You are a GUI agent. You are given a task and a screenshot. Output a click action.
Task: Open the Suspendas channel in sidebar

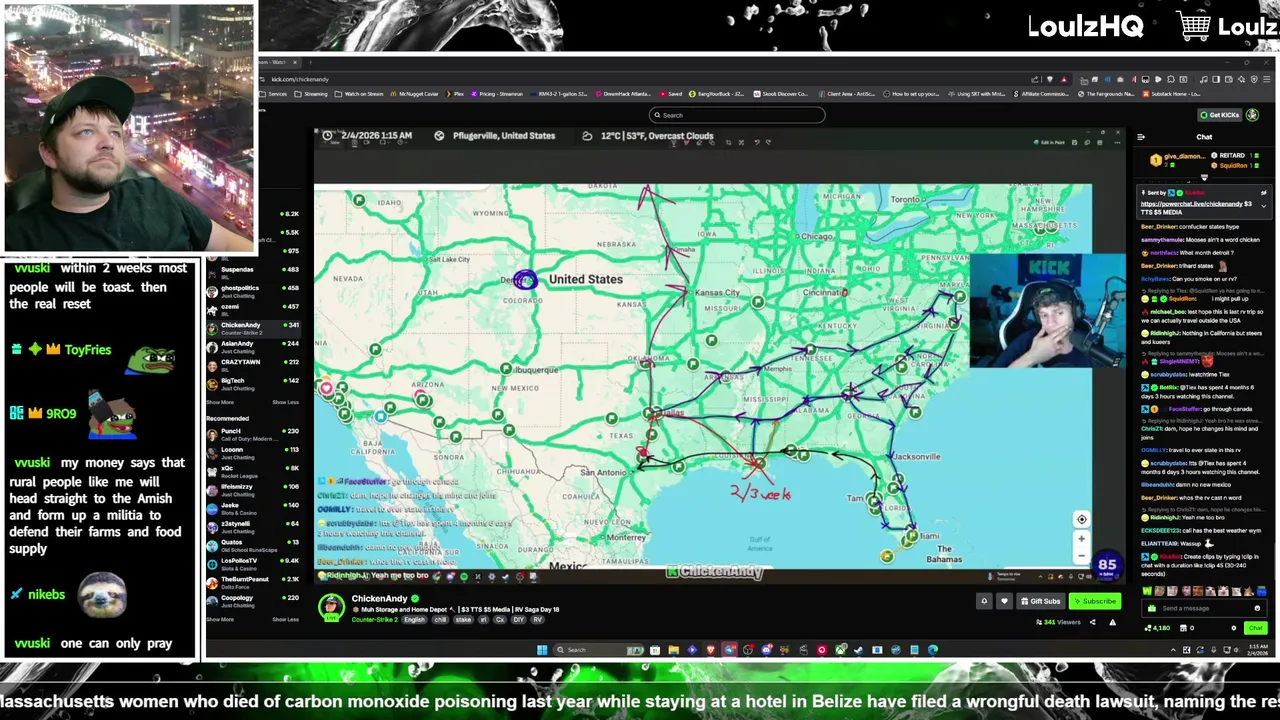pyautogui.click(x=252, y=272)
